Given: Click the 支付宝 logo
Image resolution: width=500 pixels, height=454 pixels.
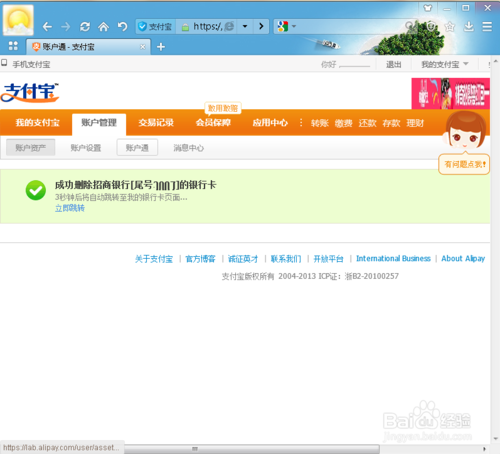Looking at the screenshot, I should 30,92.
